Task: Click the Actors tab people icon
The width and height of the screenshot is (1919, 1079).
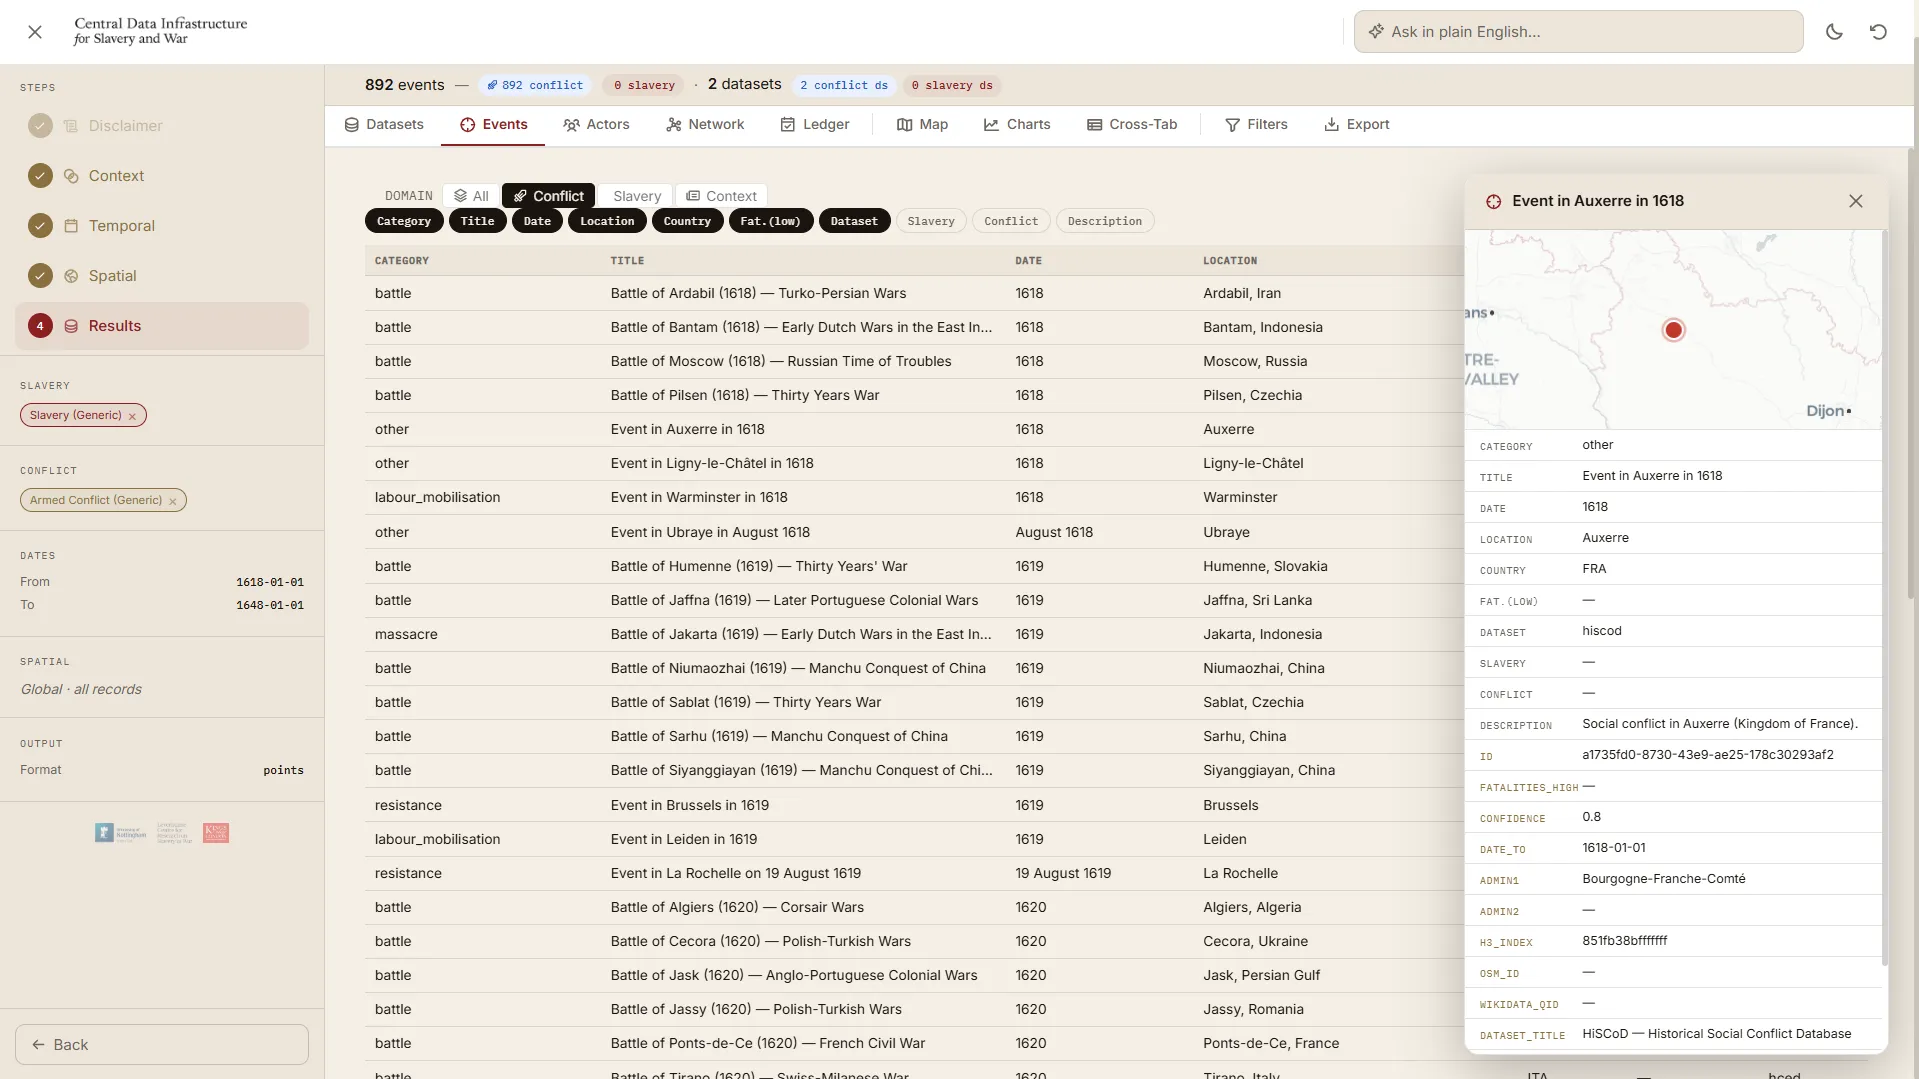Action: click(571, 125)
